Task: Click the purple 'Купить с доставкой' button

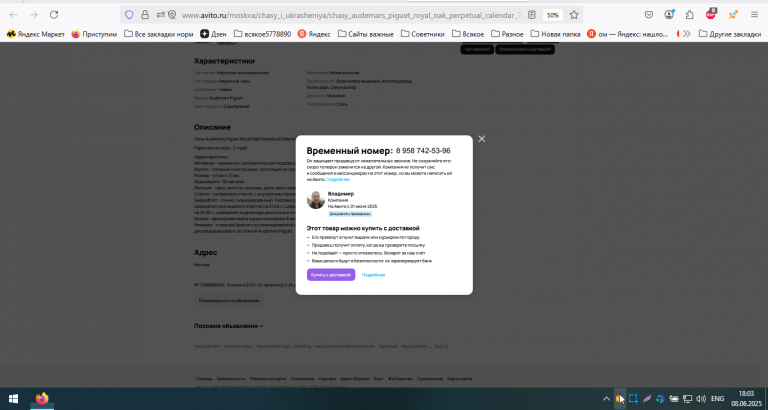Action: click(x=331, y=275)
